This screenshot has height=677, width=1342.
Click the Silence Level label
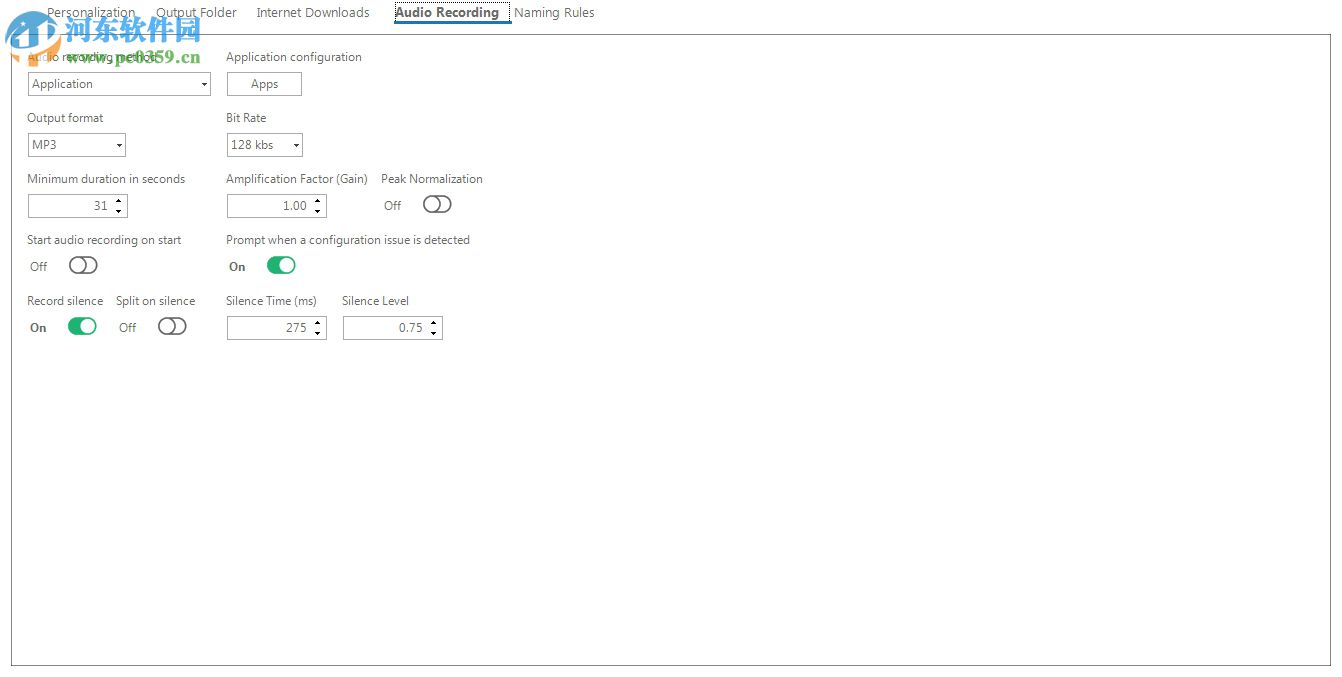coord(375,301)
